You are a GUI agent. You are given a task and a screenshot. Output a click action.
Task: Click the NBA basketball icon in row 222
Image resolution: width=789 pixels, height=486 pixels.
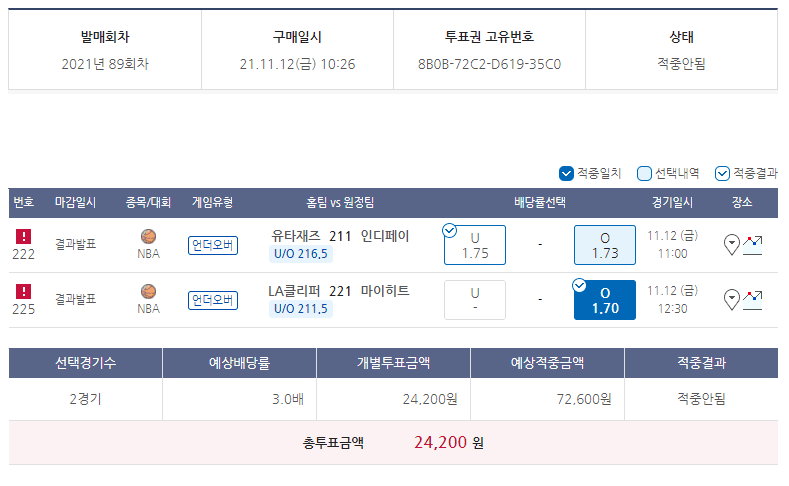click(x=148, y=237)
